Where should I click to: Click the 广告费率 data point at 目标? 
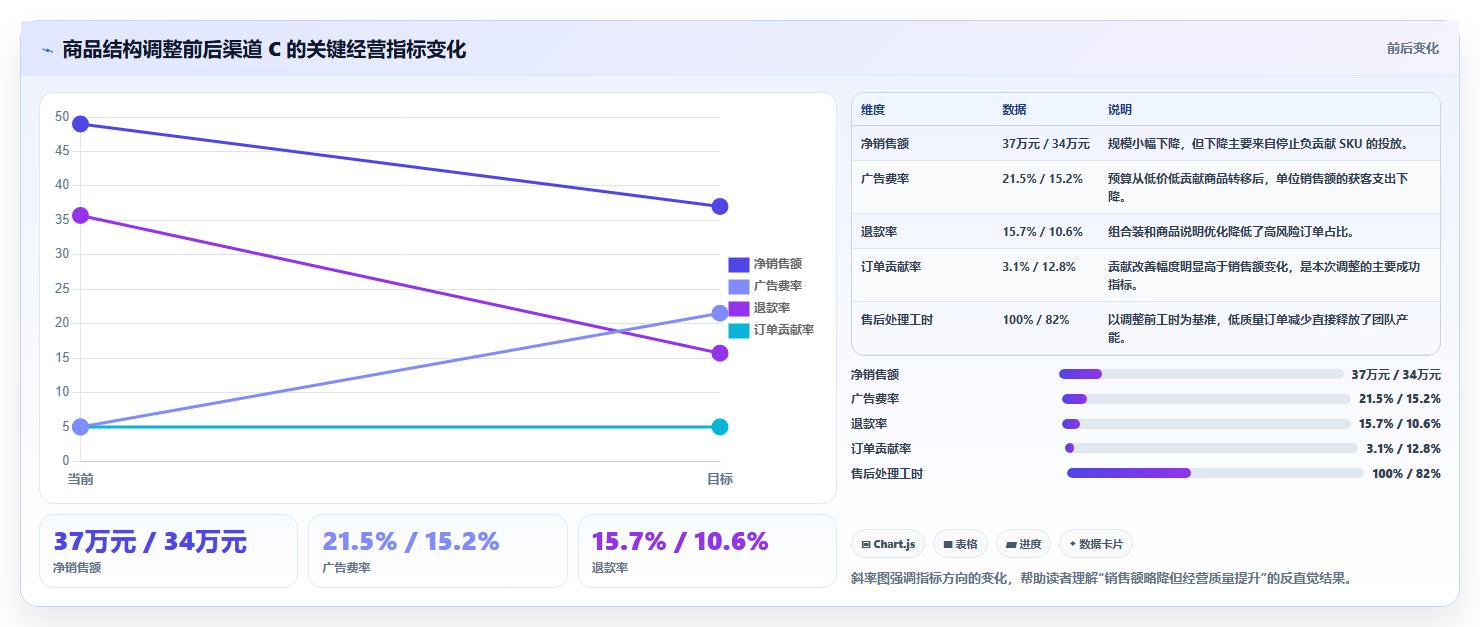click(x=720, y=313)
